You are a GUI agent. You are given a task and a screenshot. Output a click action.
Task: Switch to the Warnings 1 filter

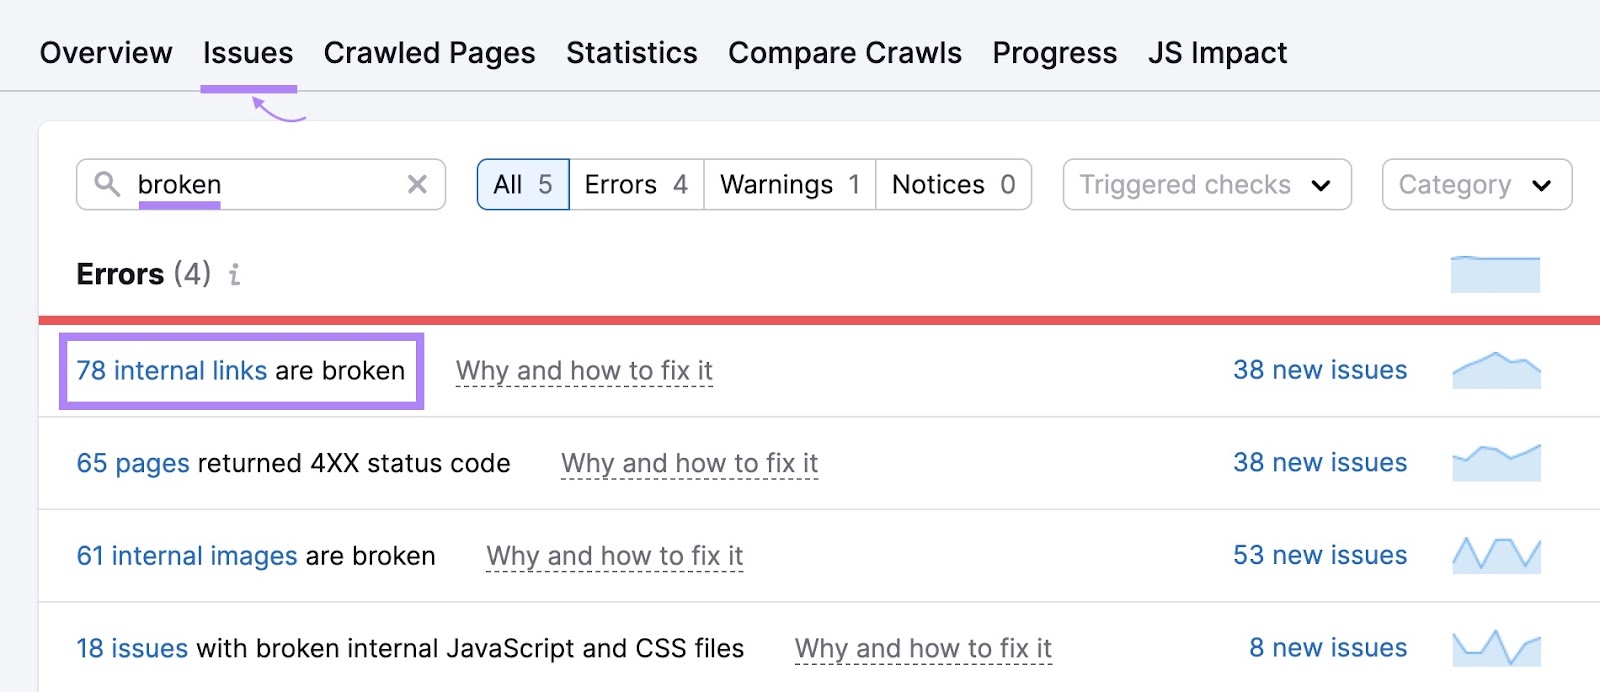789,184
